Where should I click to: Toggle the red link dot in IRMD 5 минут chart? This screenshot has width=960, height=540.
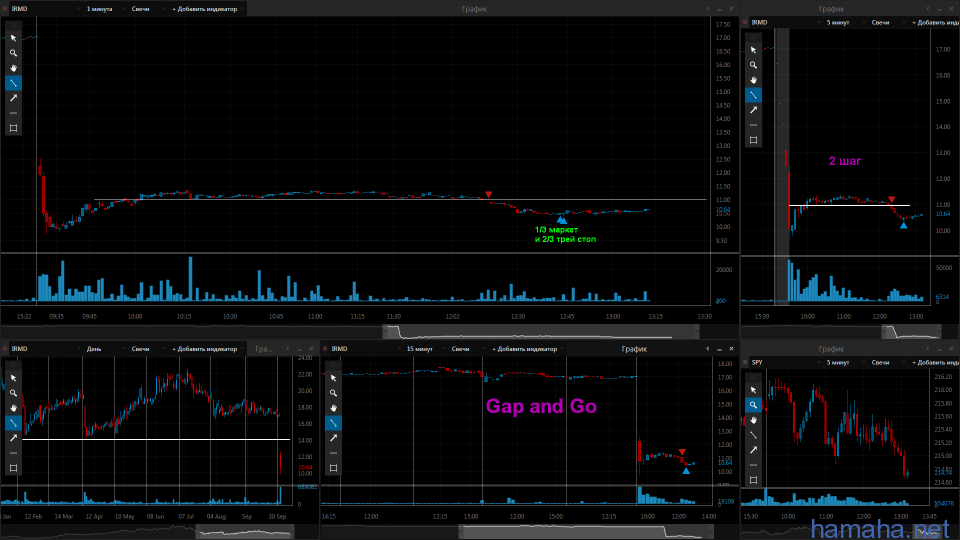(745, 22)
